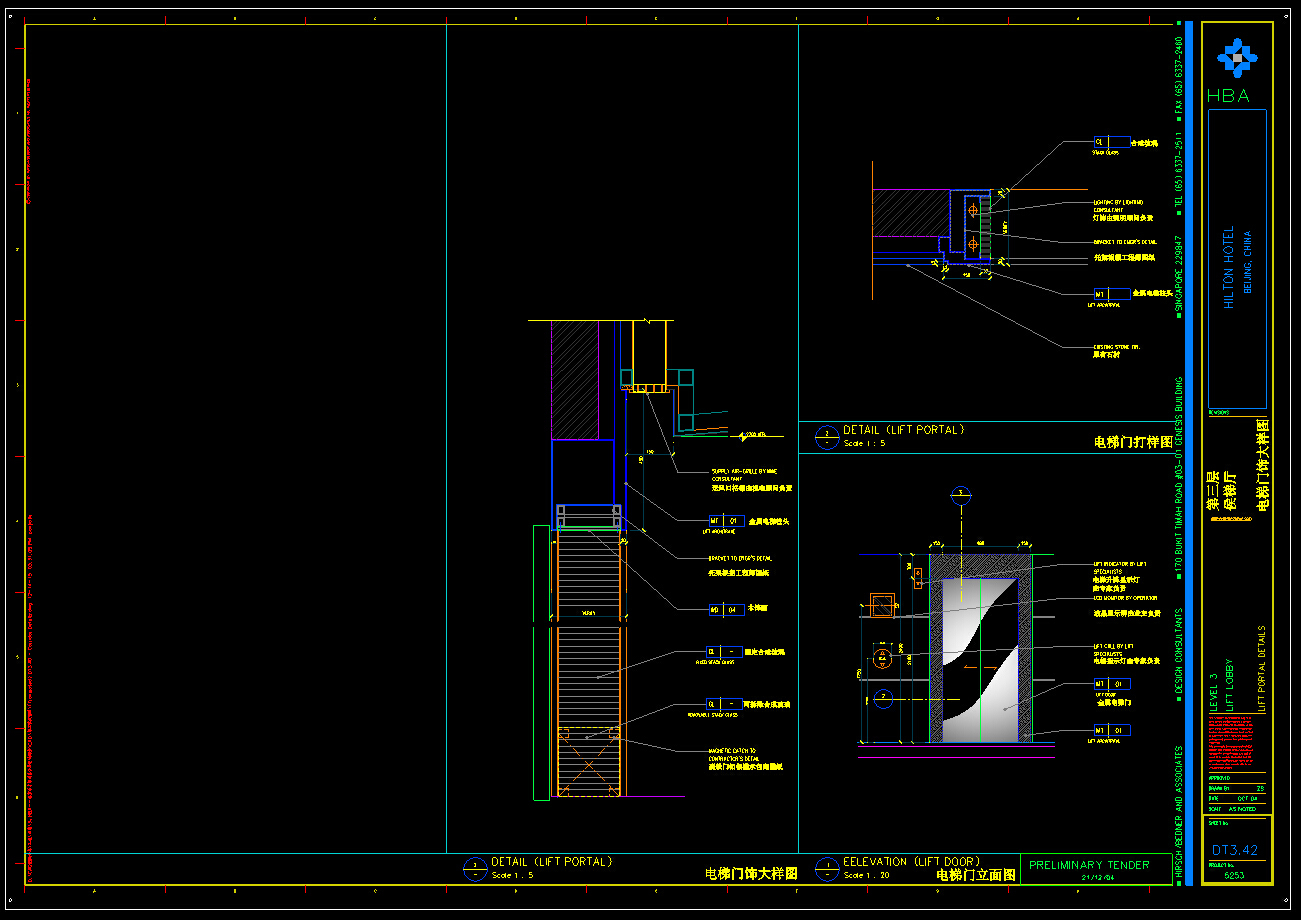Screen dimensions: 1301x920
Task: Click the "FAX (65) 6337-2480" text
Action: point(1179,75)
